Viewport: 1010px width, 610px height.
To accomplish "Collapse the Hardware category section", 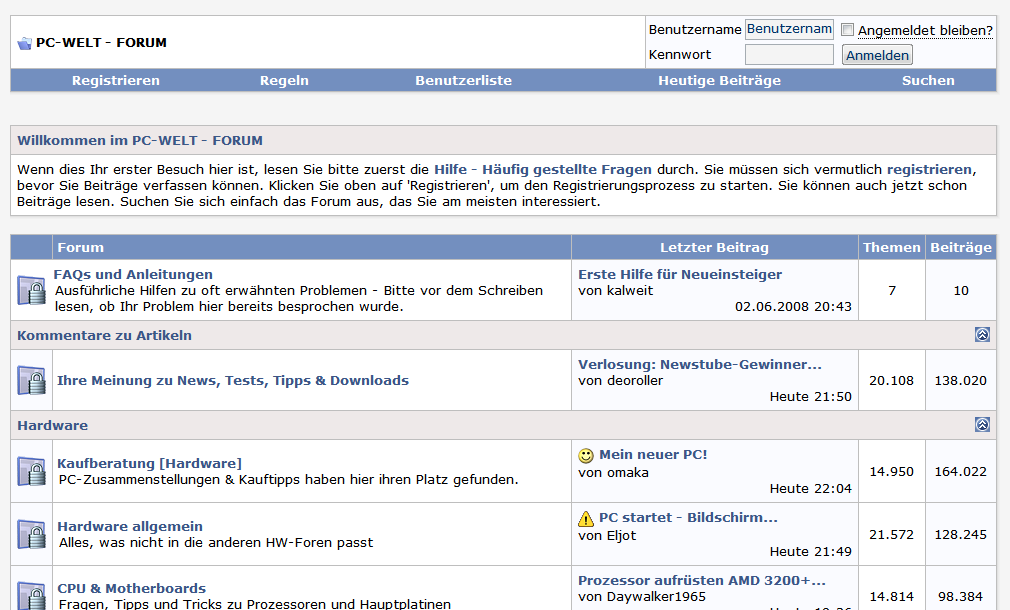I will coord(982,425).
